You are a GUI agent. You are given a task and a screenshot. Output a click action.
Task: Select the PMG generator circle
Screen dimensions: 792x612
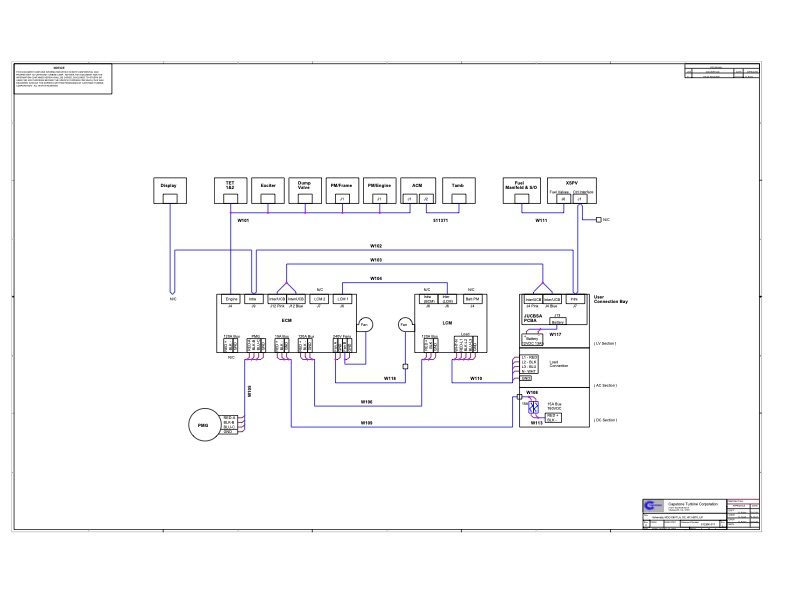tap(205, 425)
